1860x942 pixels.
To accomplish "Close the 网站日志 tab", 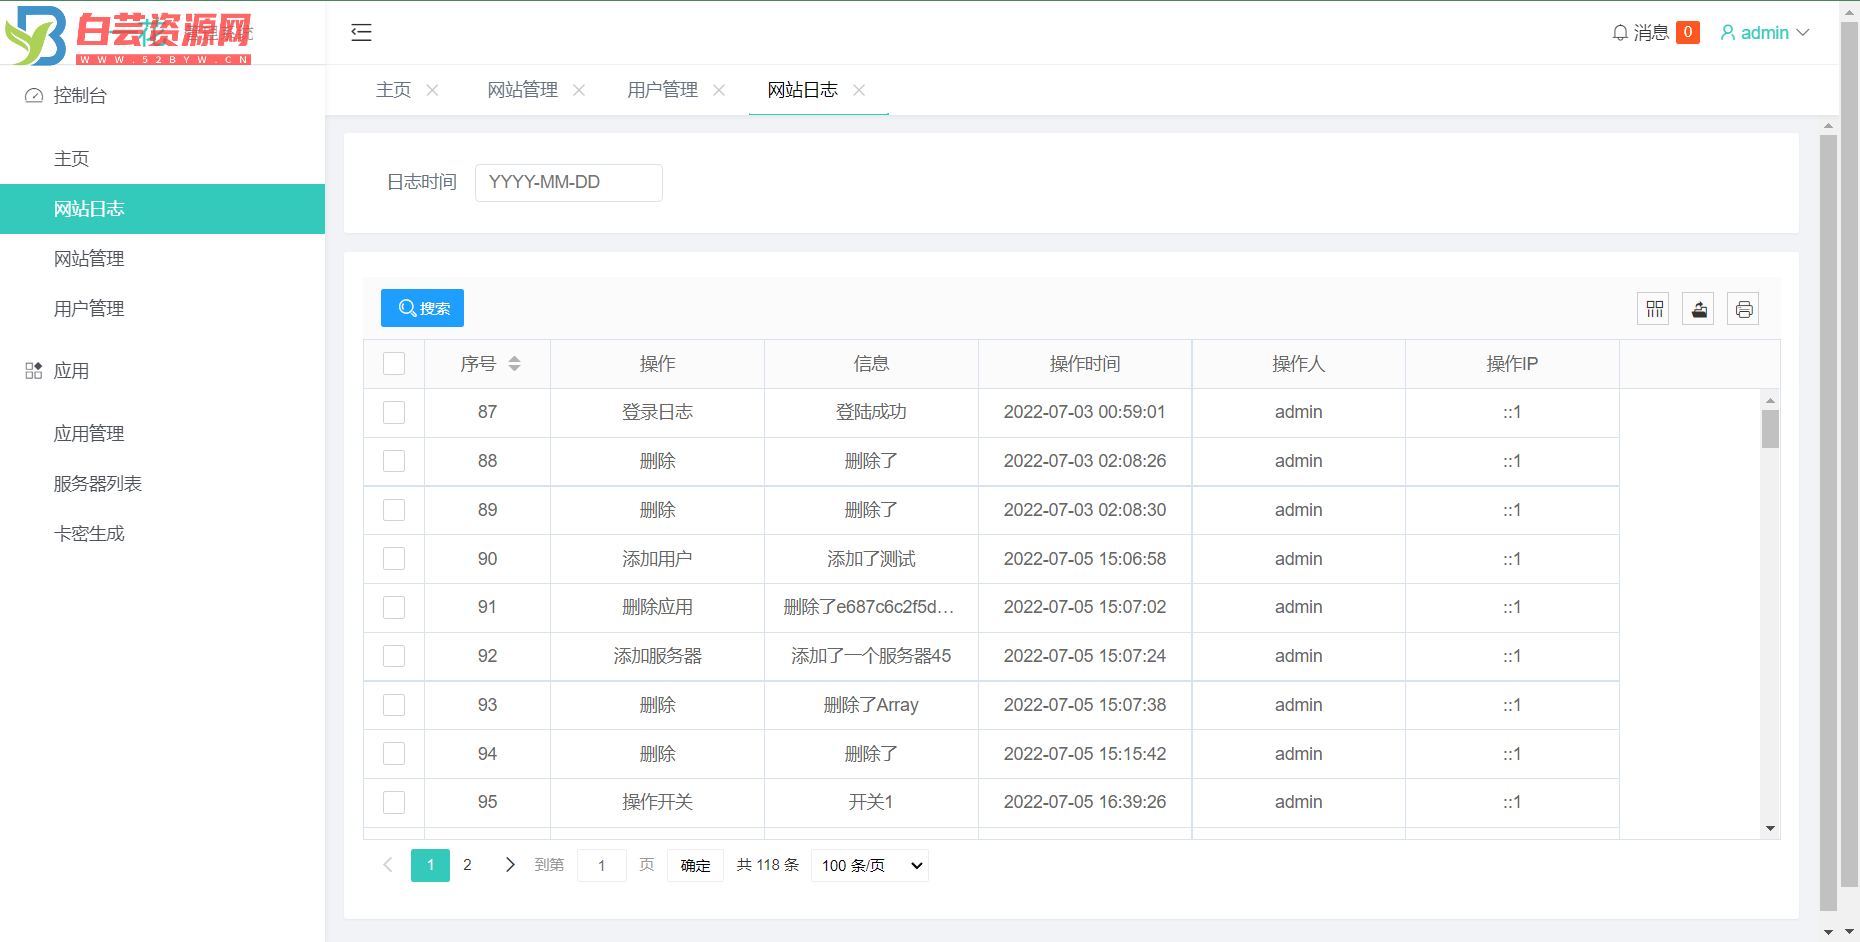I will 859,90.
